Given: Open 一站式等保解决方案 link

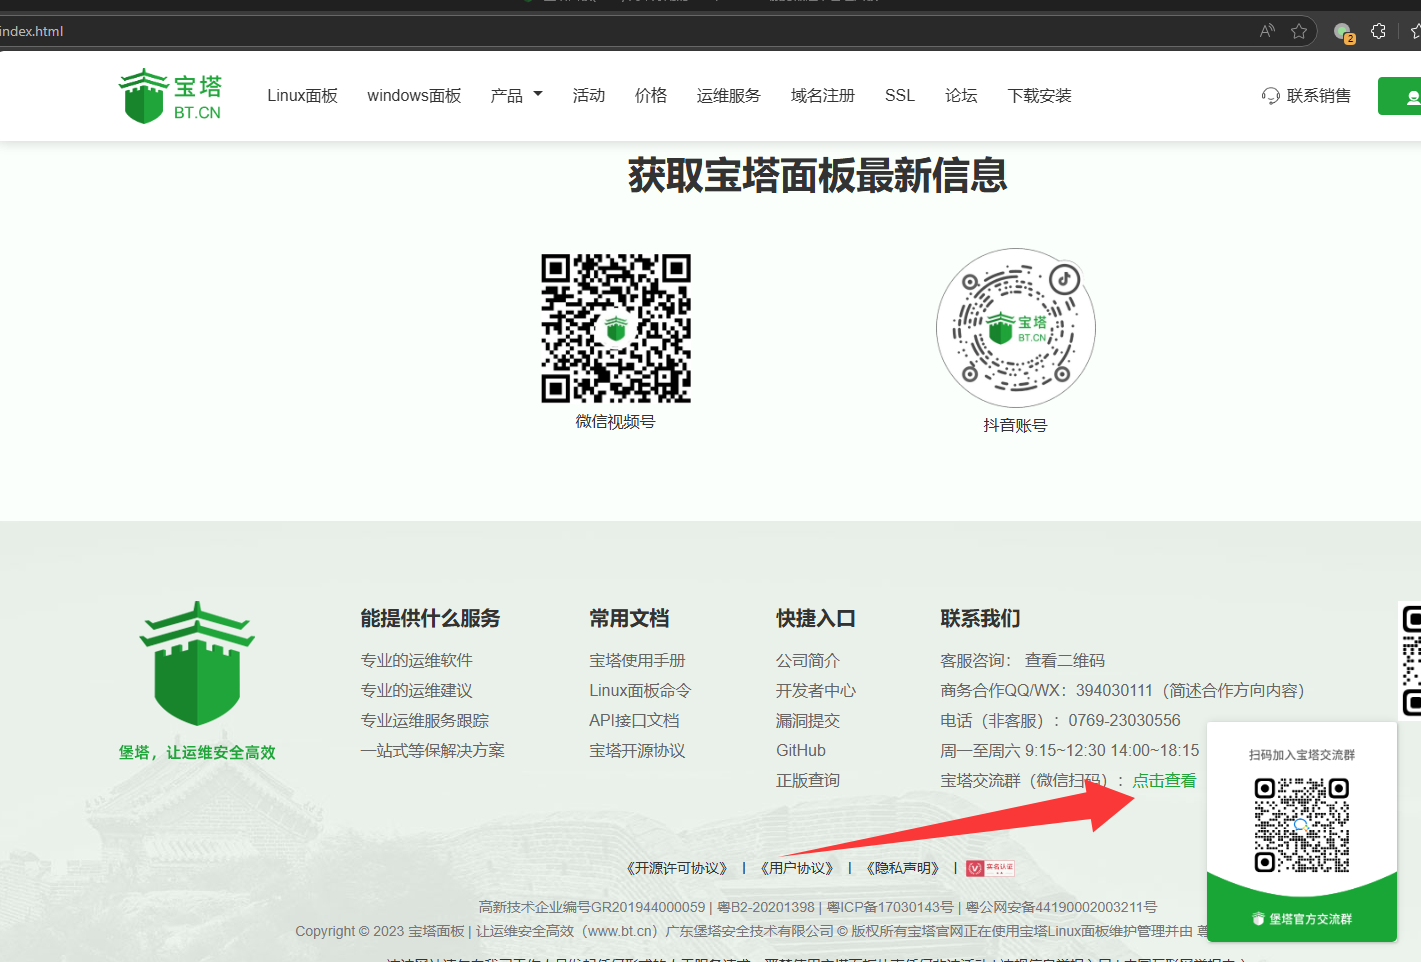Looking at the screenshot, I should point(433,751).
